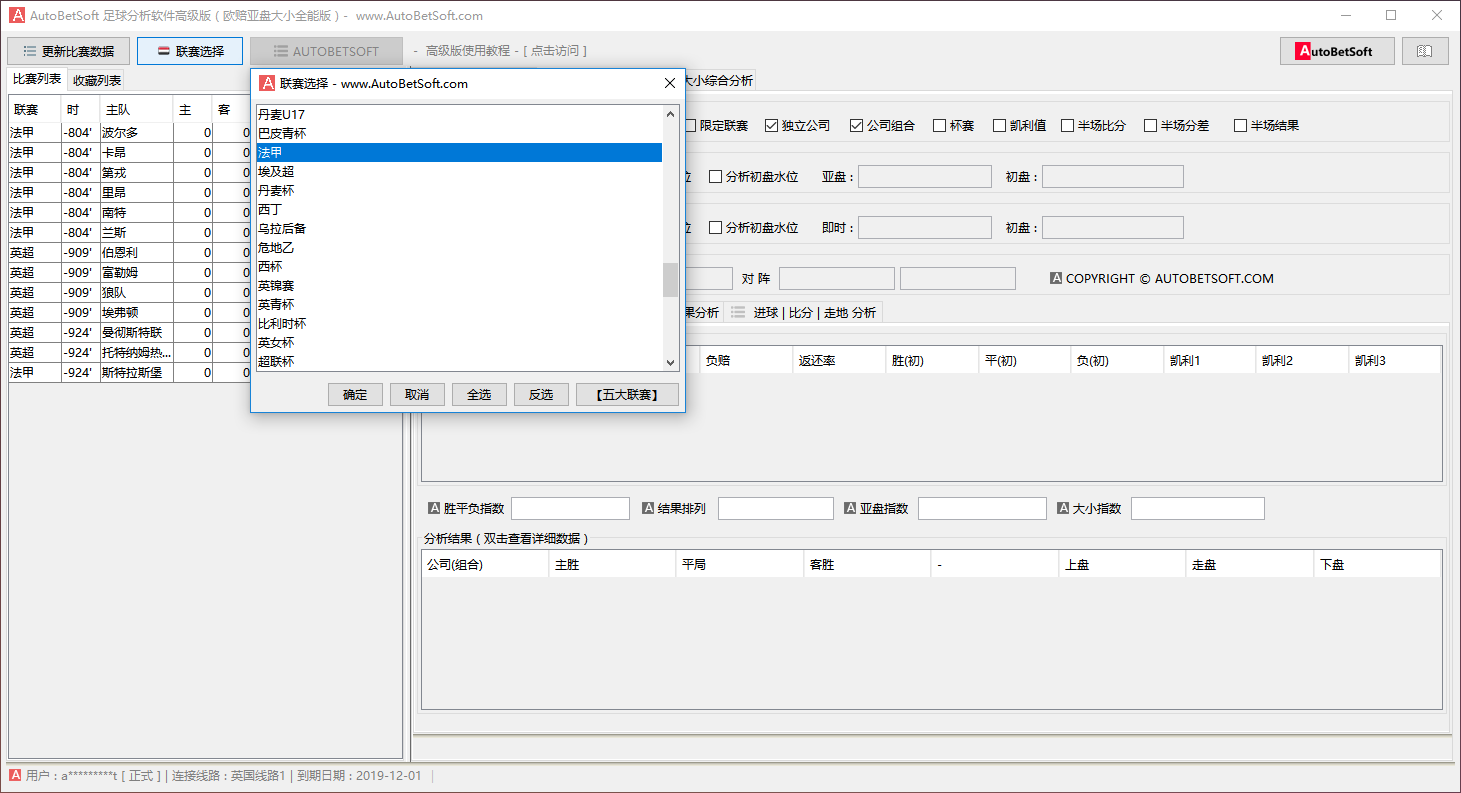Select 比利时杯 in league list
Viewport: 1461px width, 793px height.
point(459,324)
